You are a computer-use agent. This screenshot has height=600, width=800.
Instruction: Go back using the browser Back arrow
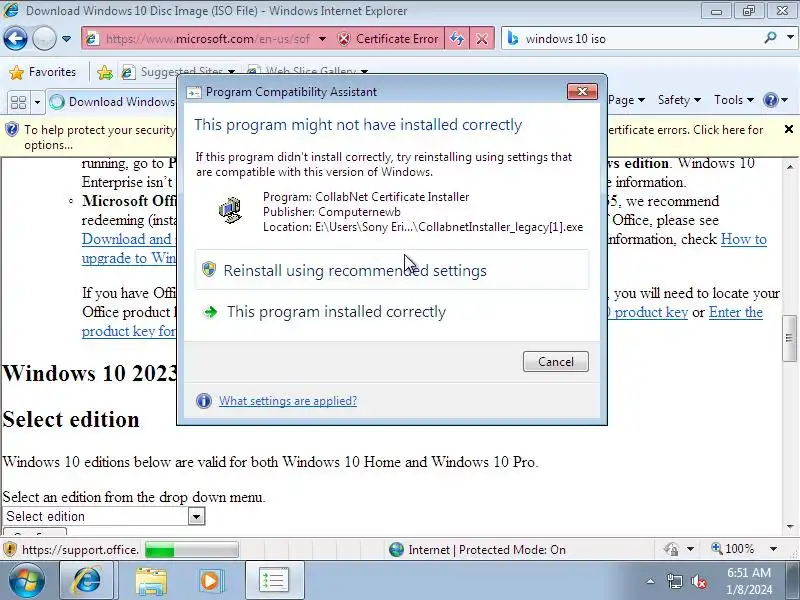15,38
